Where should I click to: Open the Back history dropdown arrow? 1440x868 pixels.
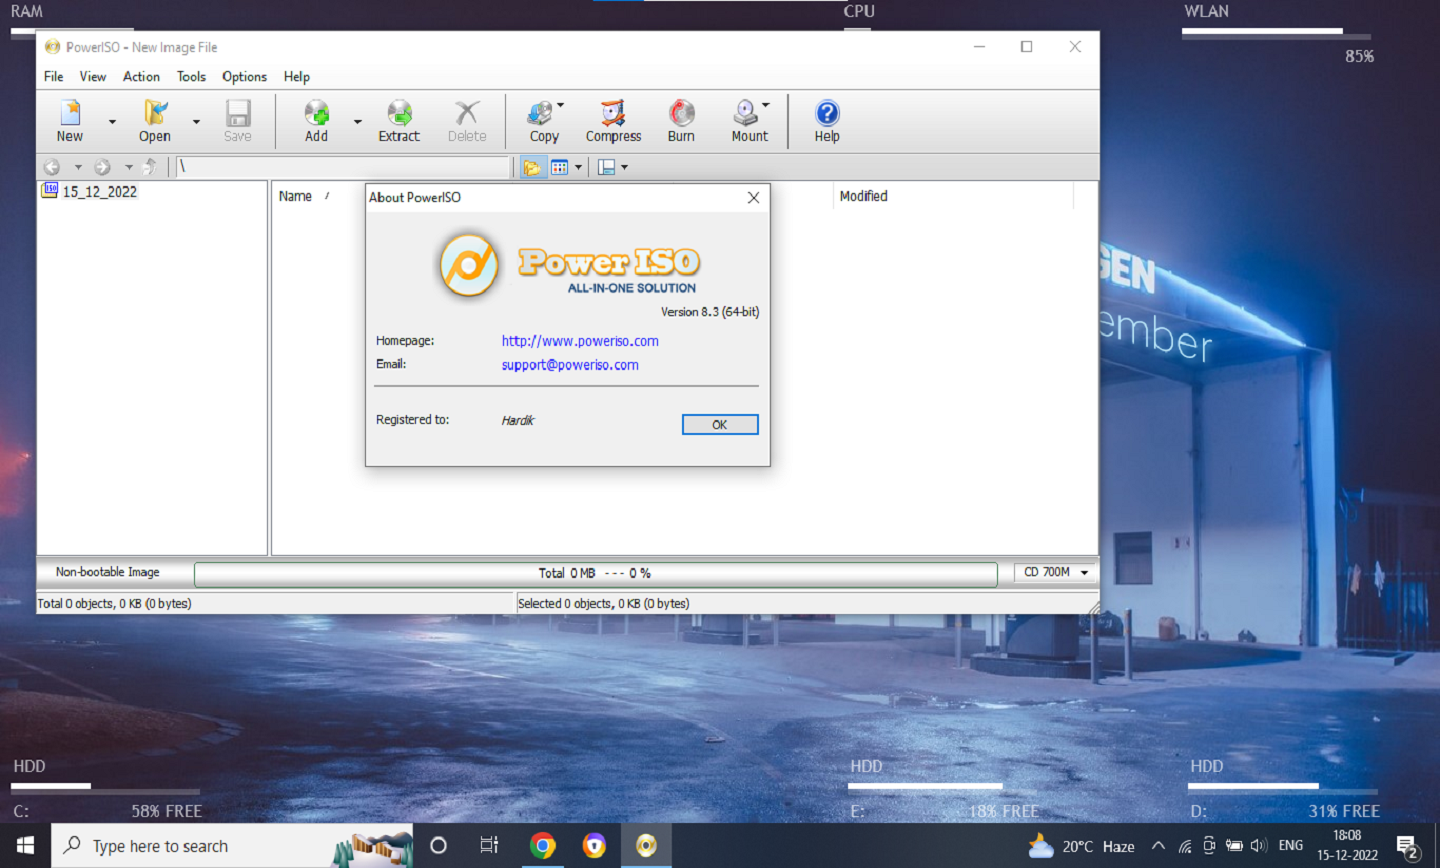click(x=78, y=167)
